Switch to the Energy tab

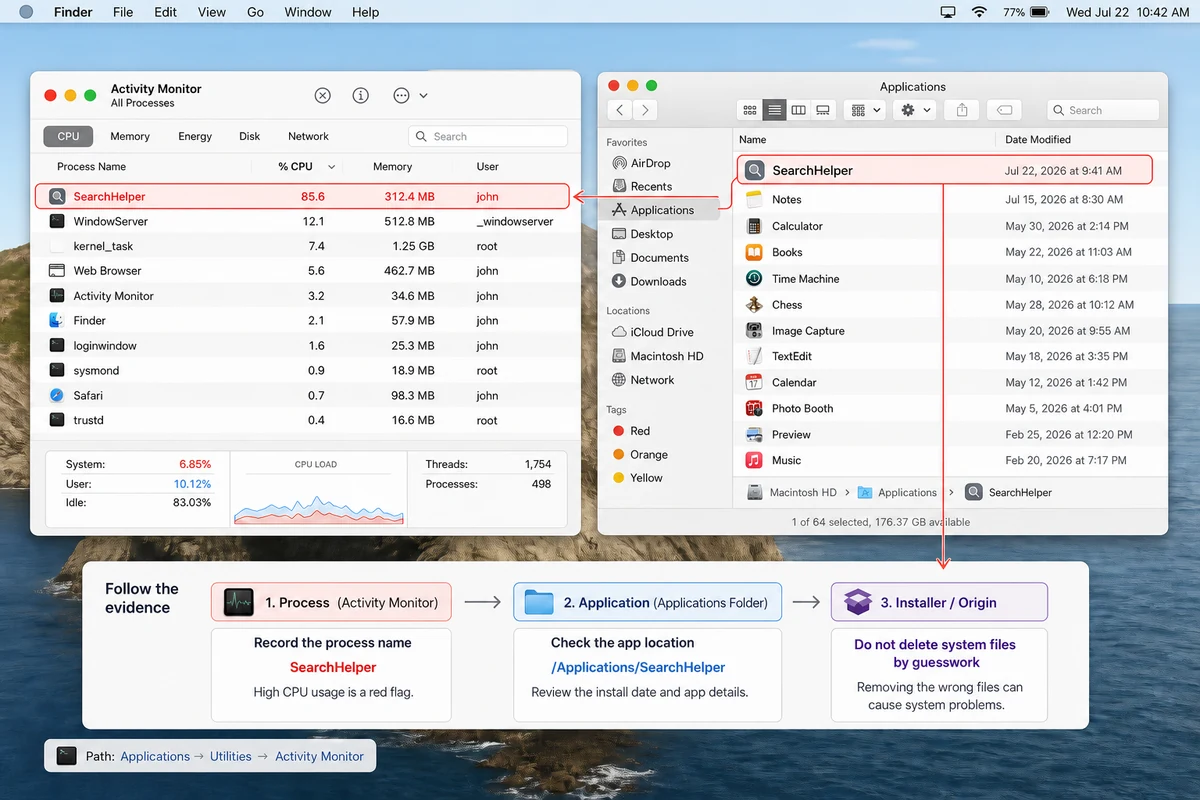[195, 136]
